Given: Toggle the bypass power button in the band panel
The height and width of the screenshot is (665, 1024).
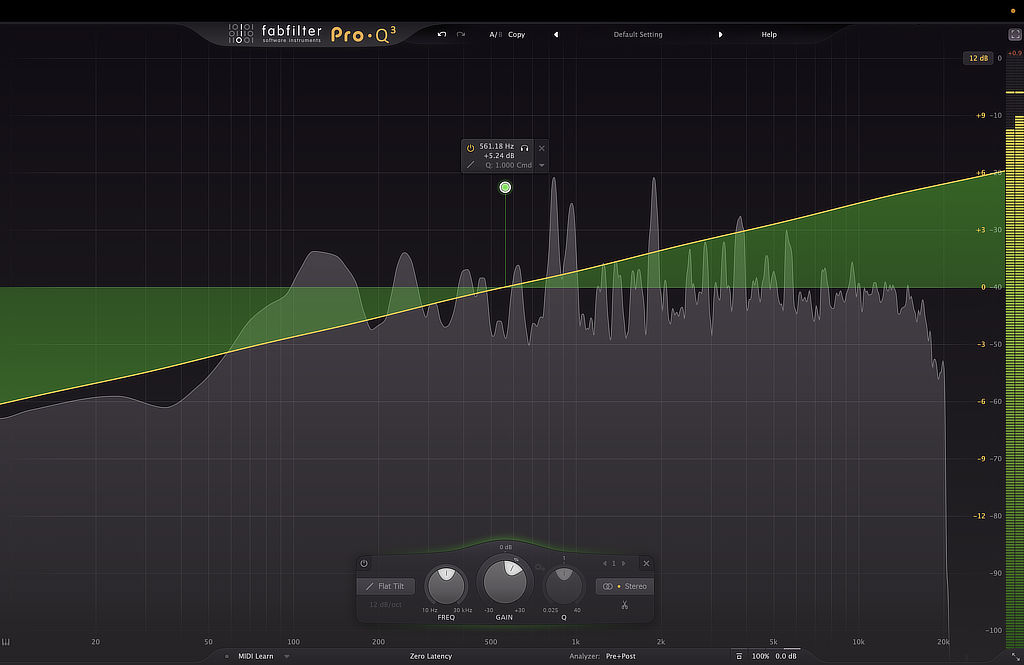Looking at the screenshot, I should pos(363,563).
